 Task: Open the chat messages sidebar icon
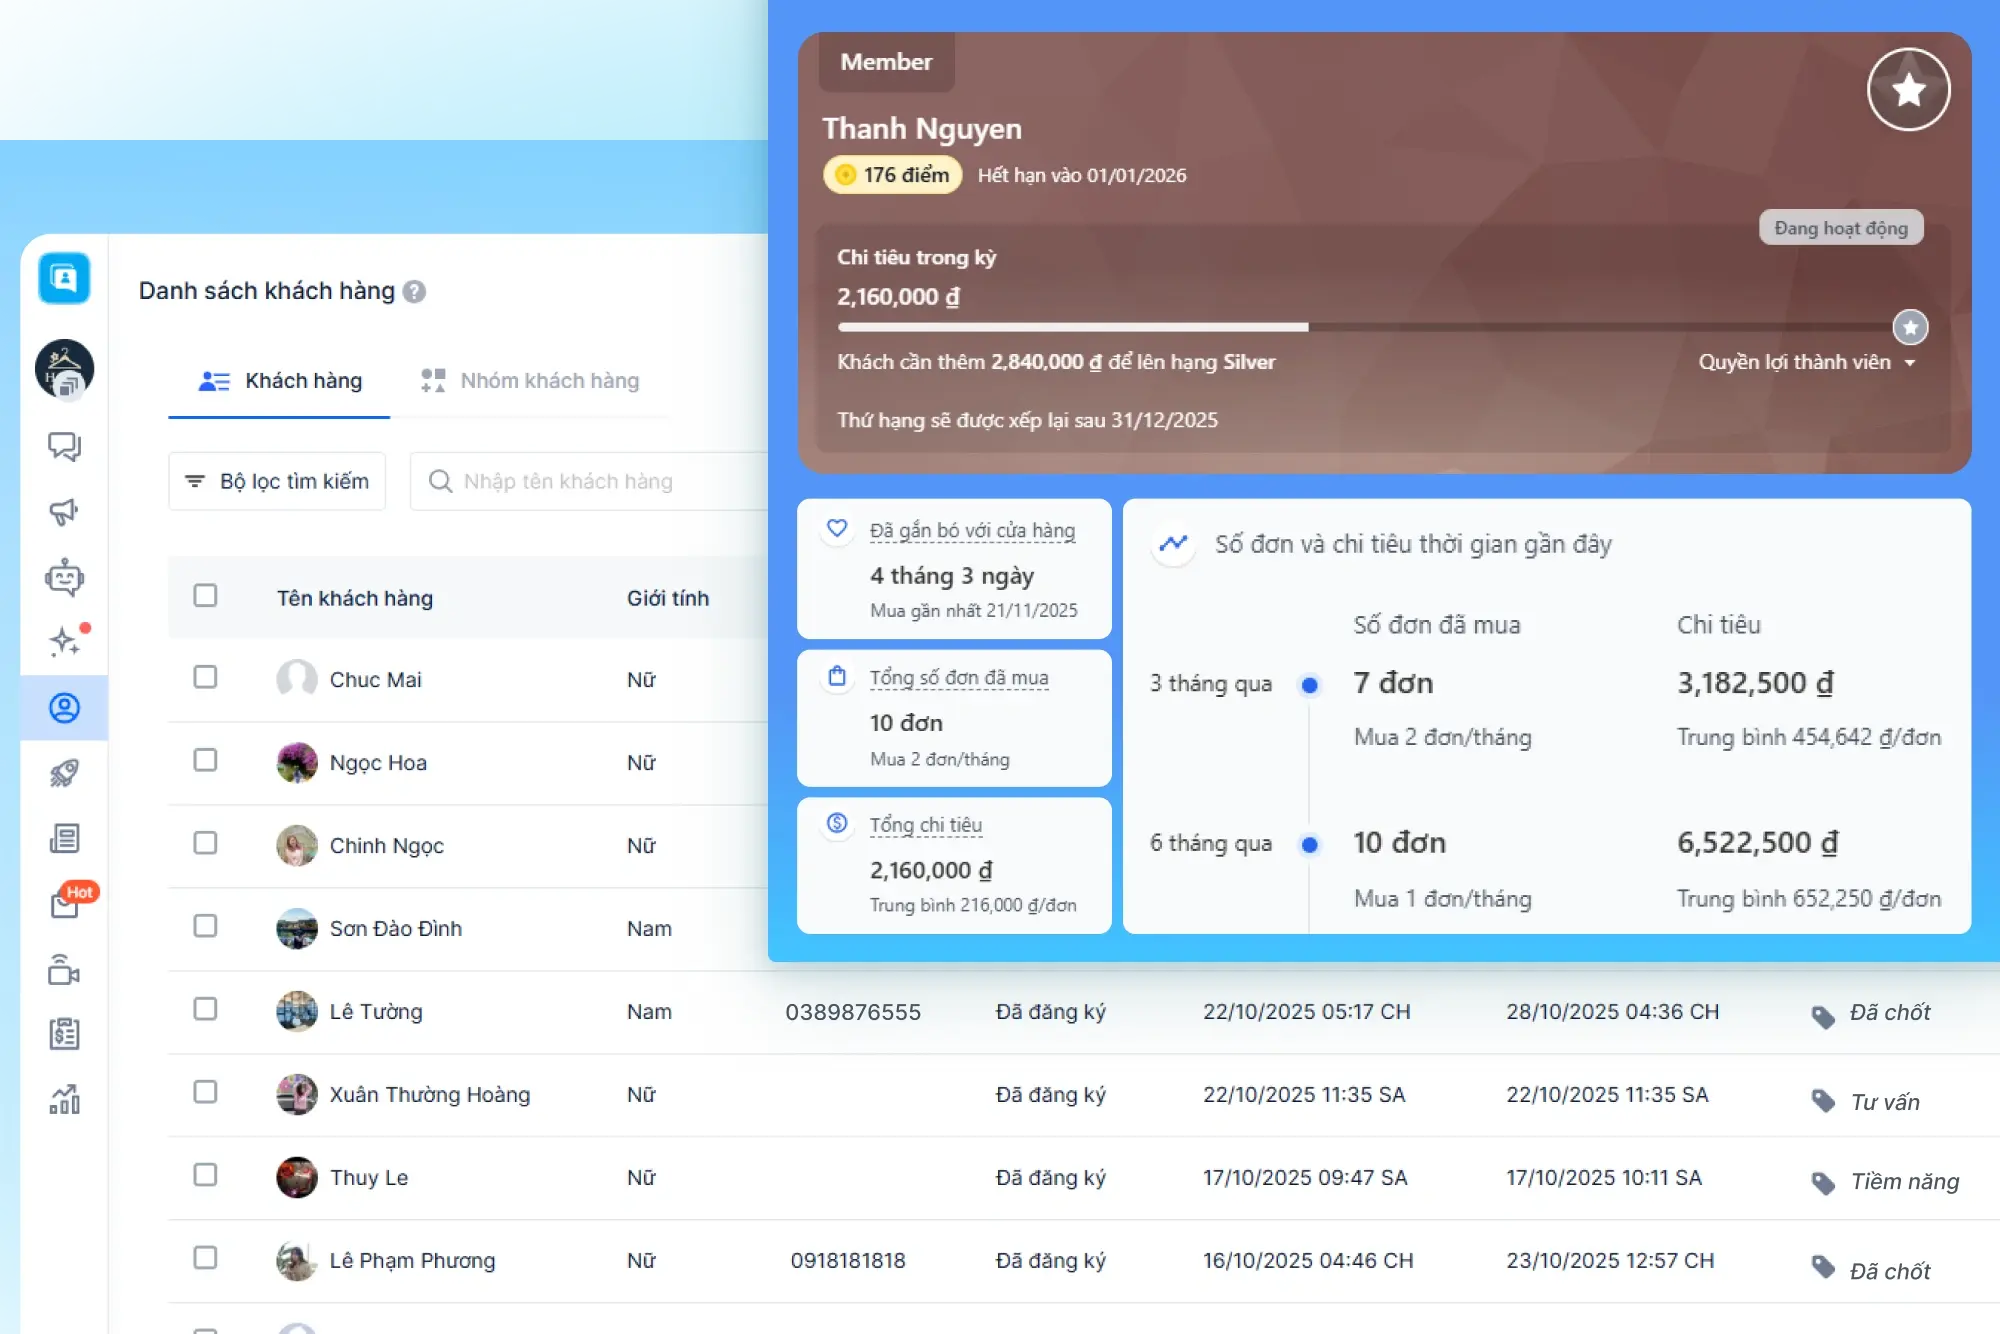pyautogui.click(x=64, y=446)
